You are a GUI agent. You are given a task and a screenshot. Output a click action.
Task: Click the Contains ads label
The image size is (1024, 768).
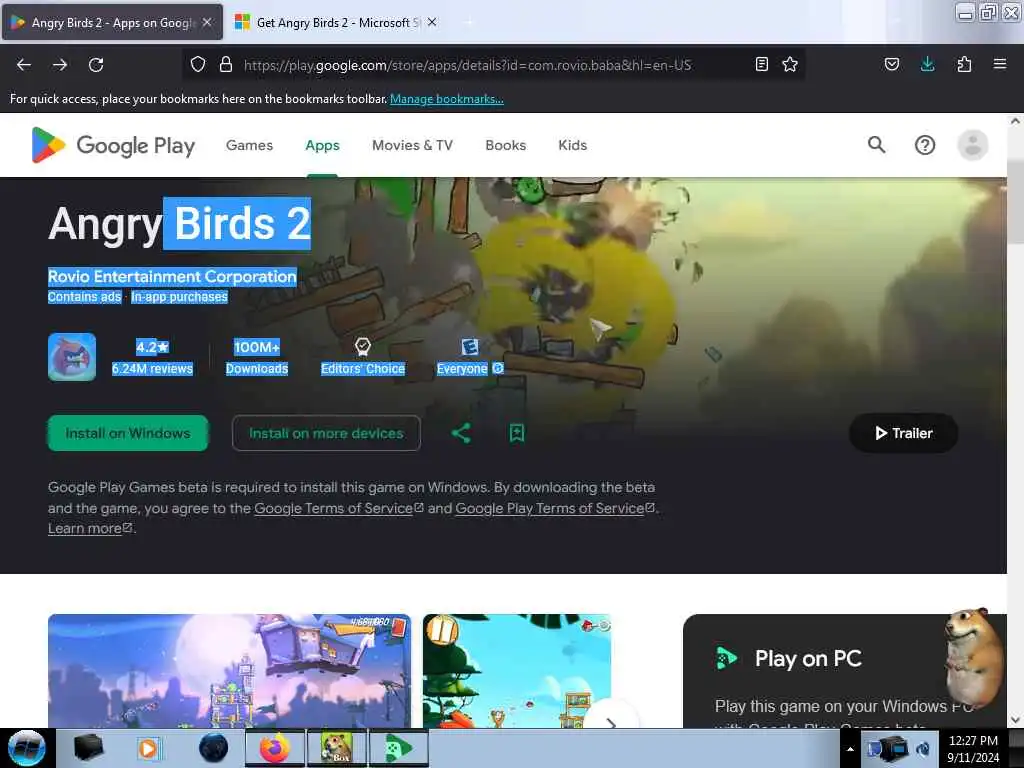tap(84, 296)
